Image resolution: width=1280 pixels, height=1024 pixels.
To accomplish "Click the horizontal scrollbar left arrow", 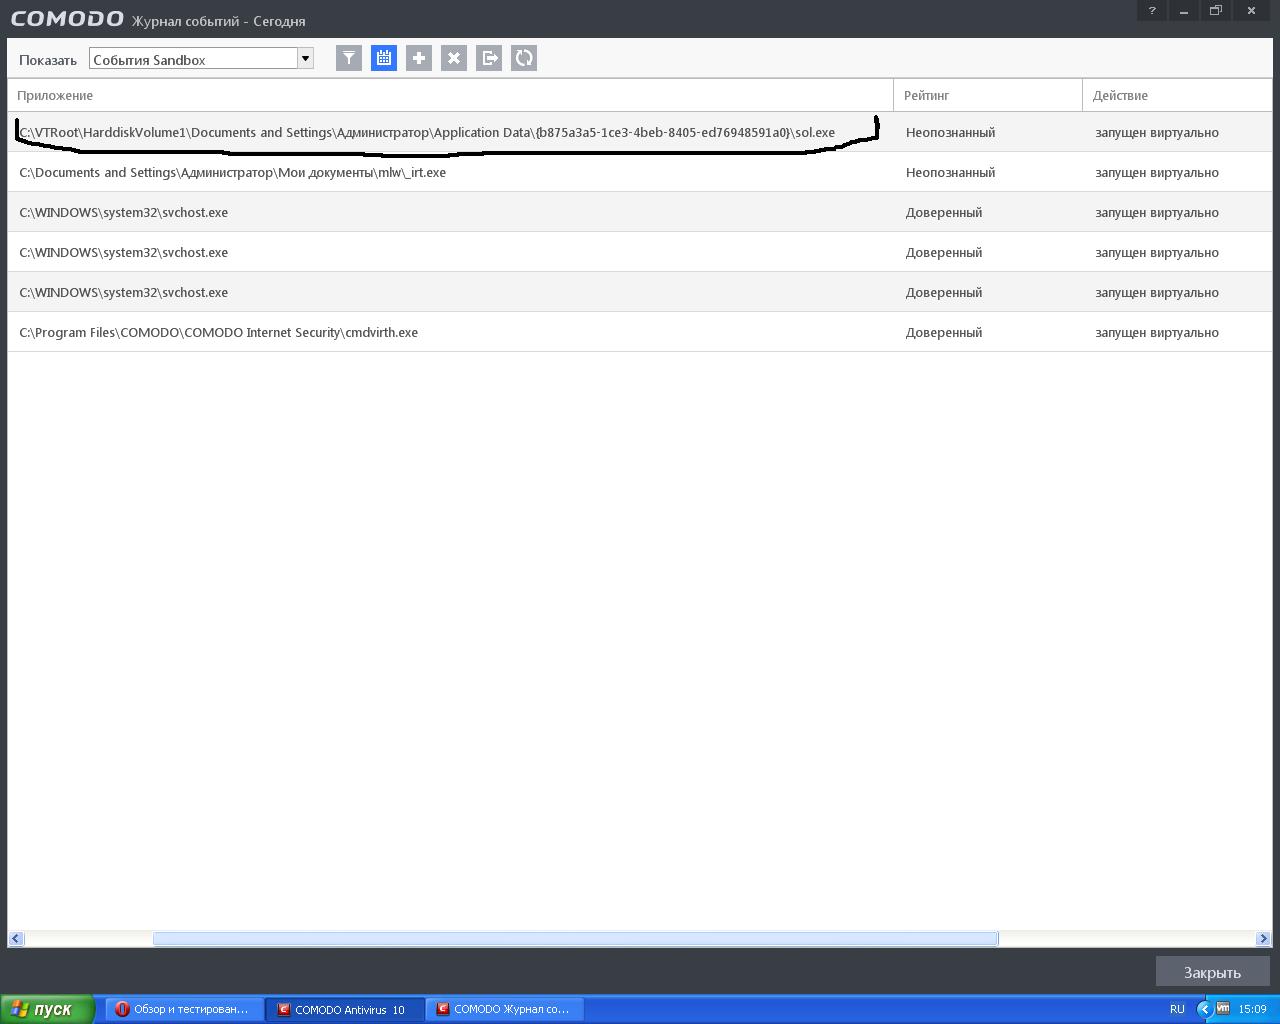I will click(16, 938).
